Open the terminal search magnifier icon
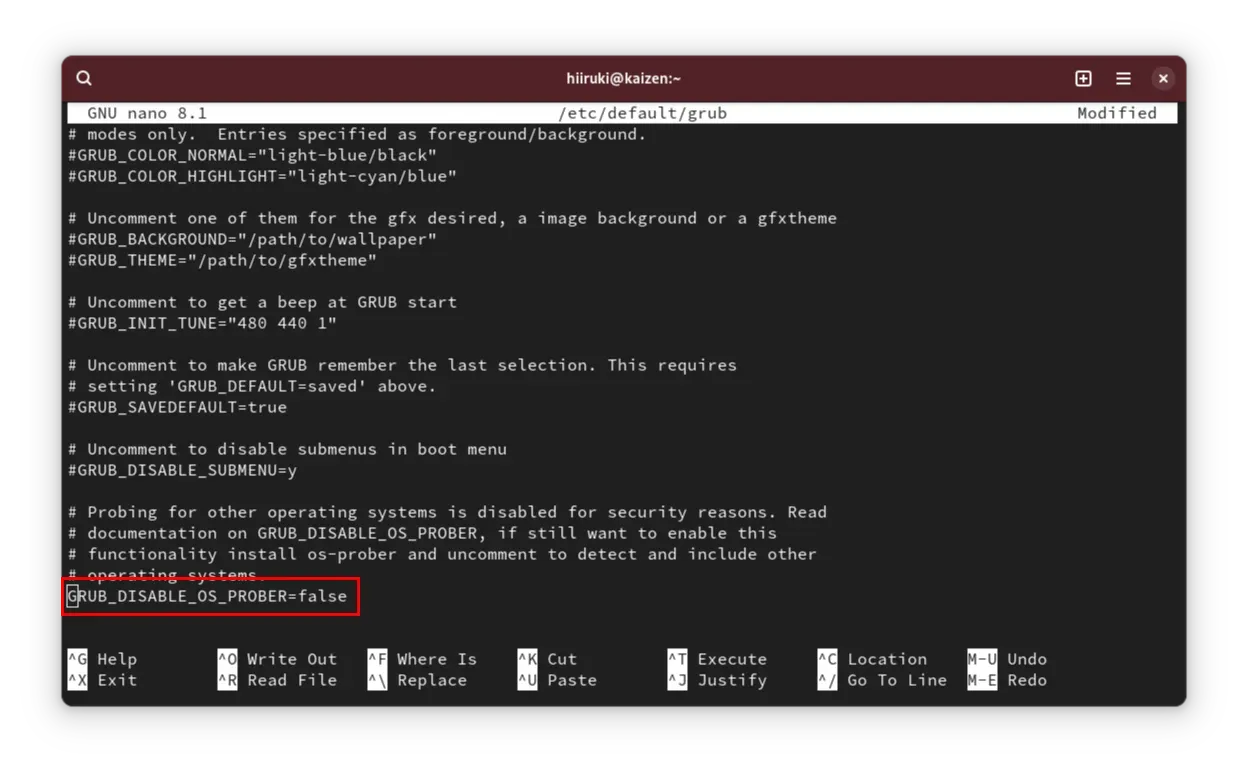The width and height of the screenshot is (1248, 774). pyautogui.click(x=84, y=78)
